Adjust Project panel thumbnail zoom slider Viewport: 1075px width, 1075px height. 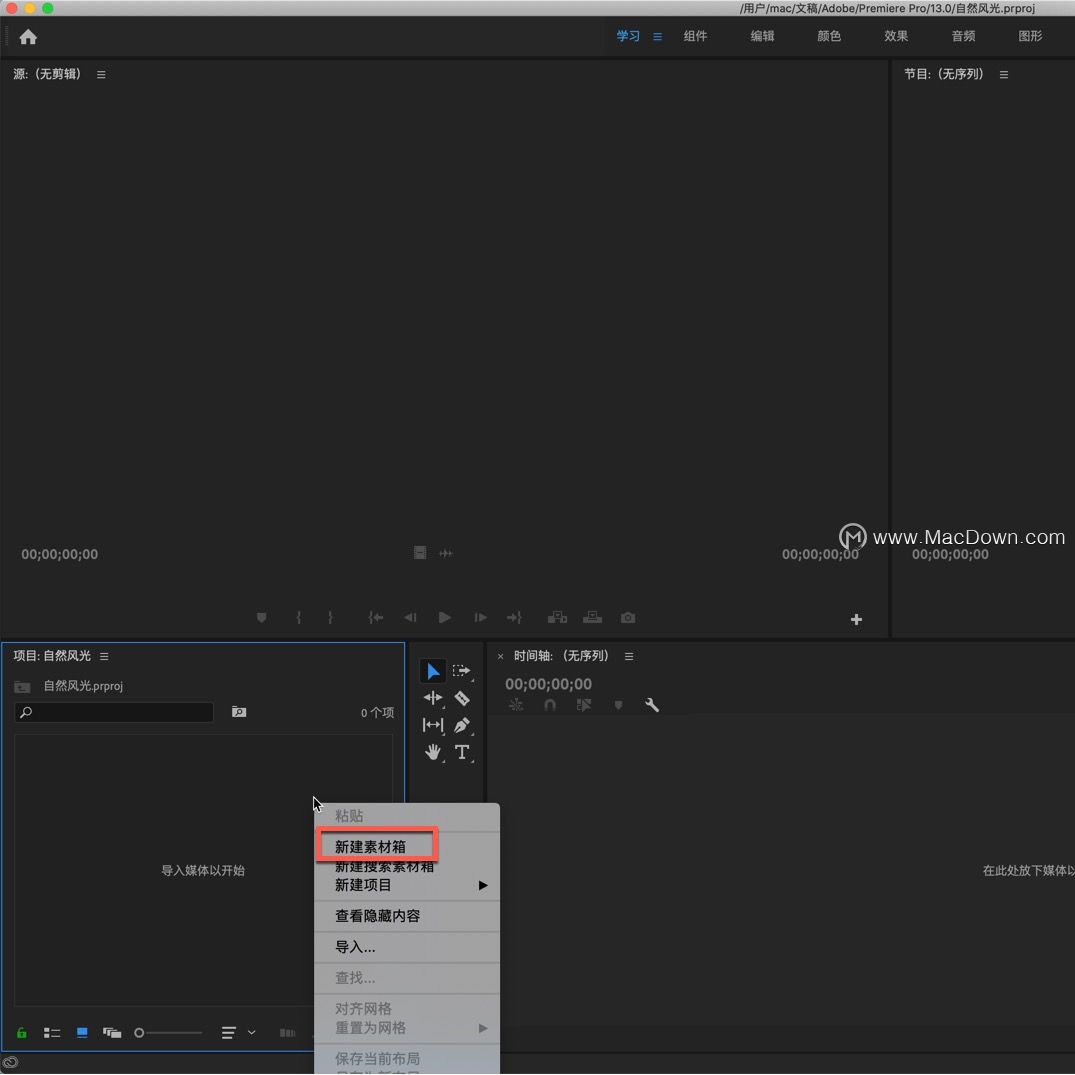coord(169,1032)
